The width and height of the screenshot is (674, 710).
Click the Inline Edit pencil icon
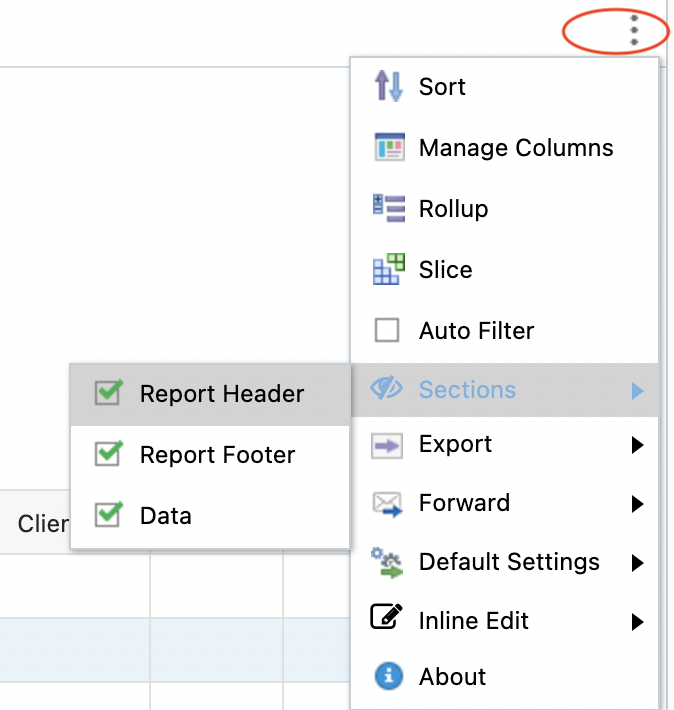point(387,621)
